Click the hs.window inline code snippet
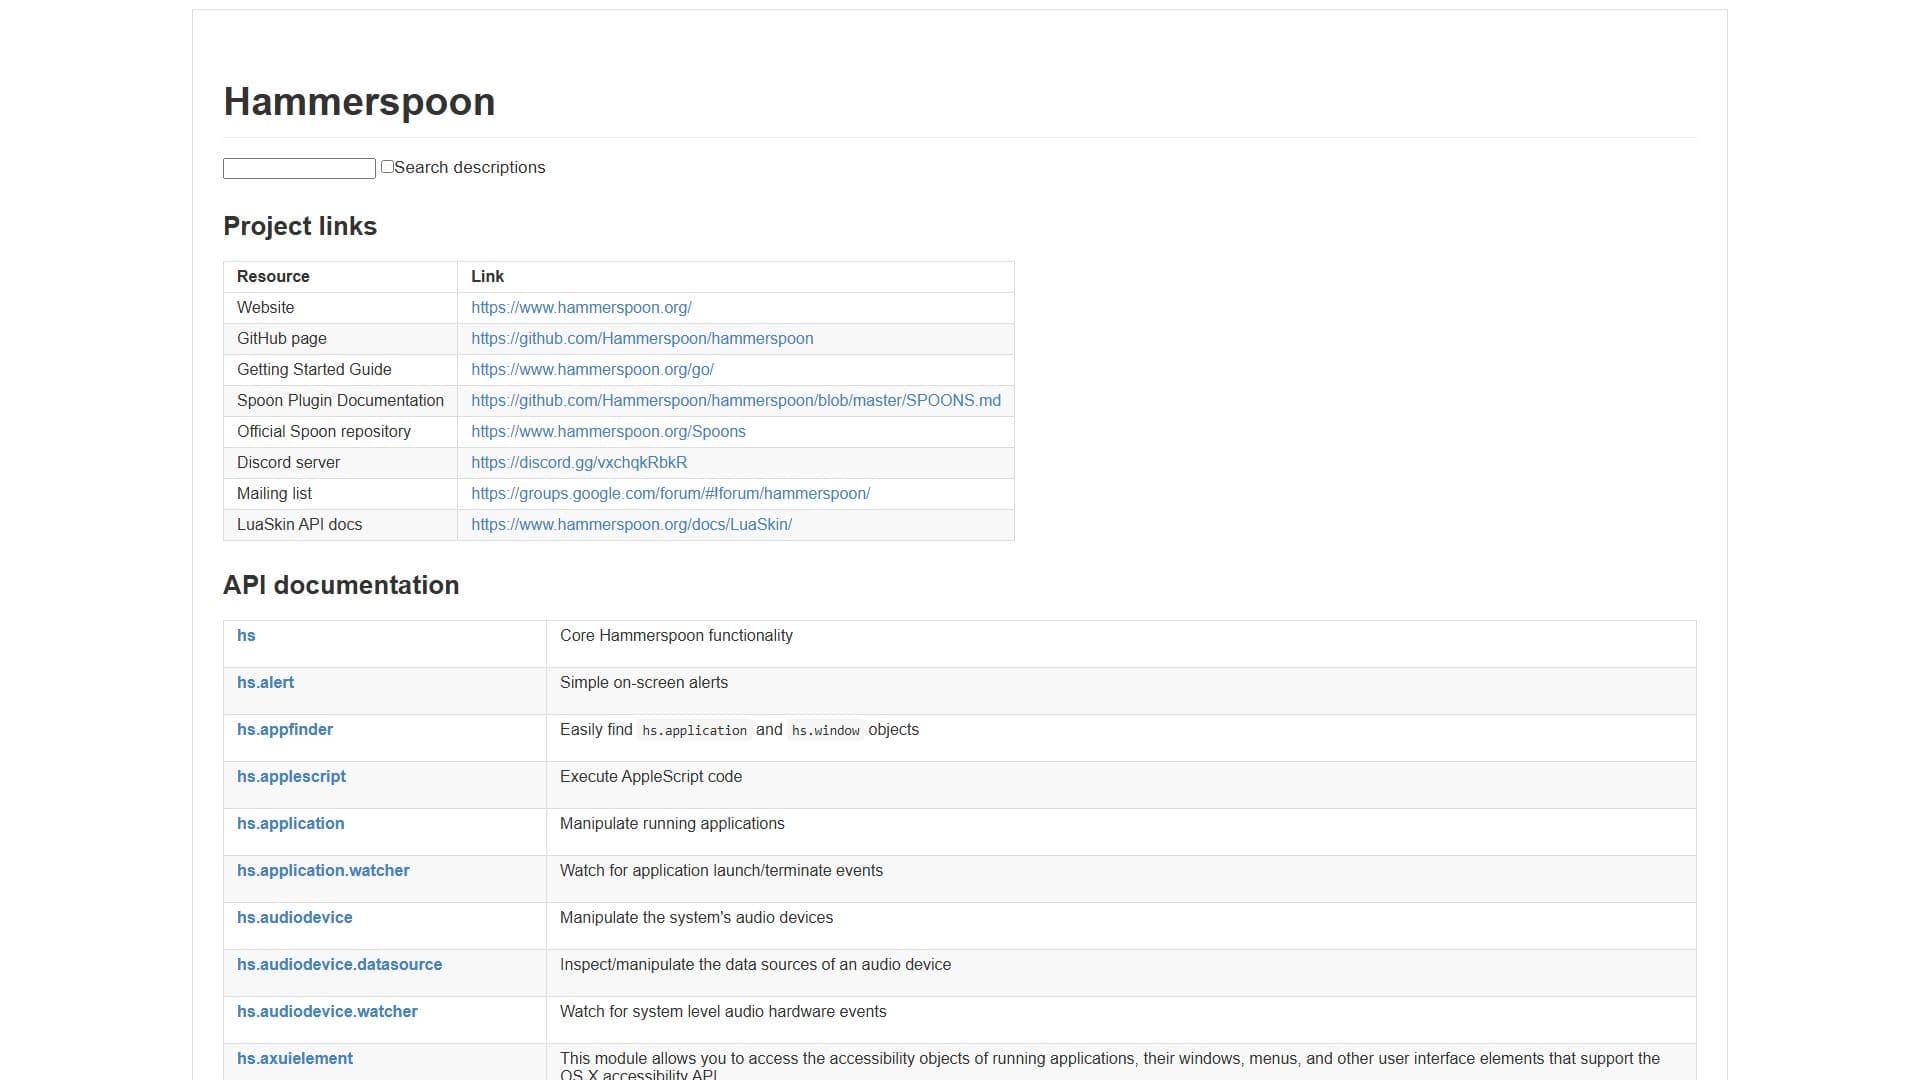 (825, 731)
